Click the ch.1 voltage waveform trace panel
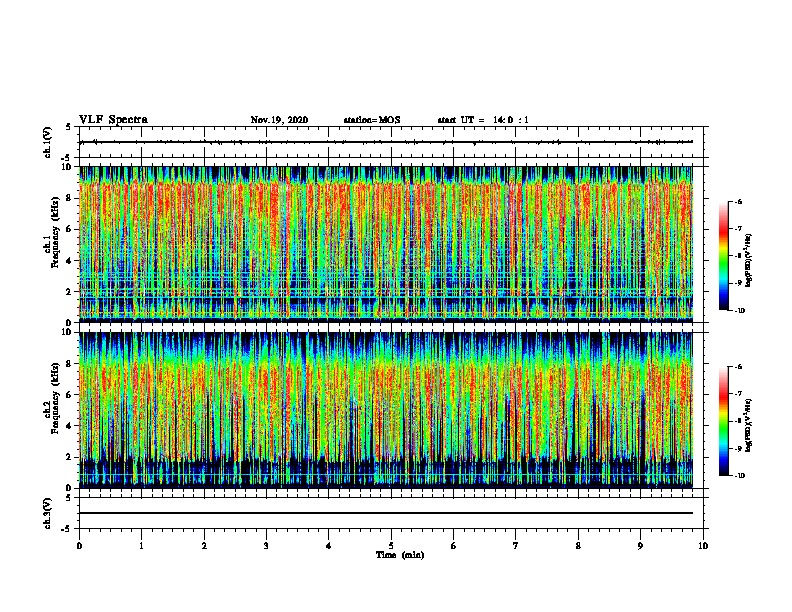792x612 pixels. click(393, 142)
